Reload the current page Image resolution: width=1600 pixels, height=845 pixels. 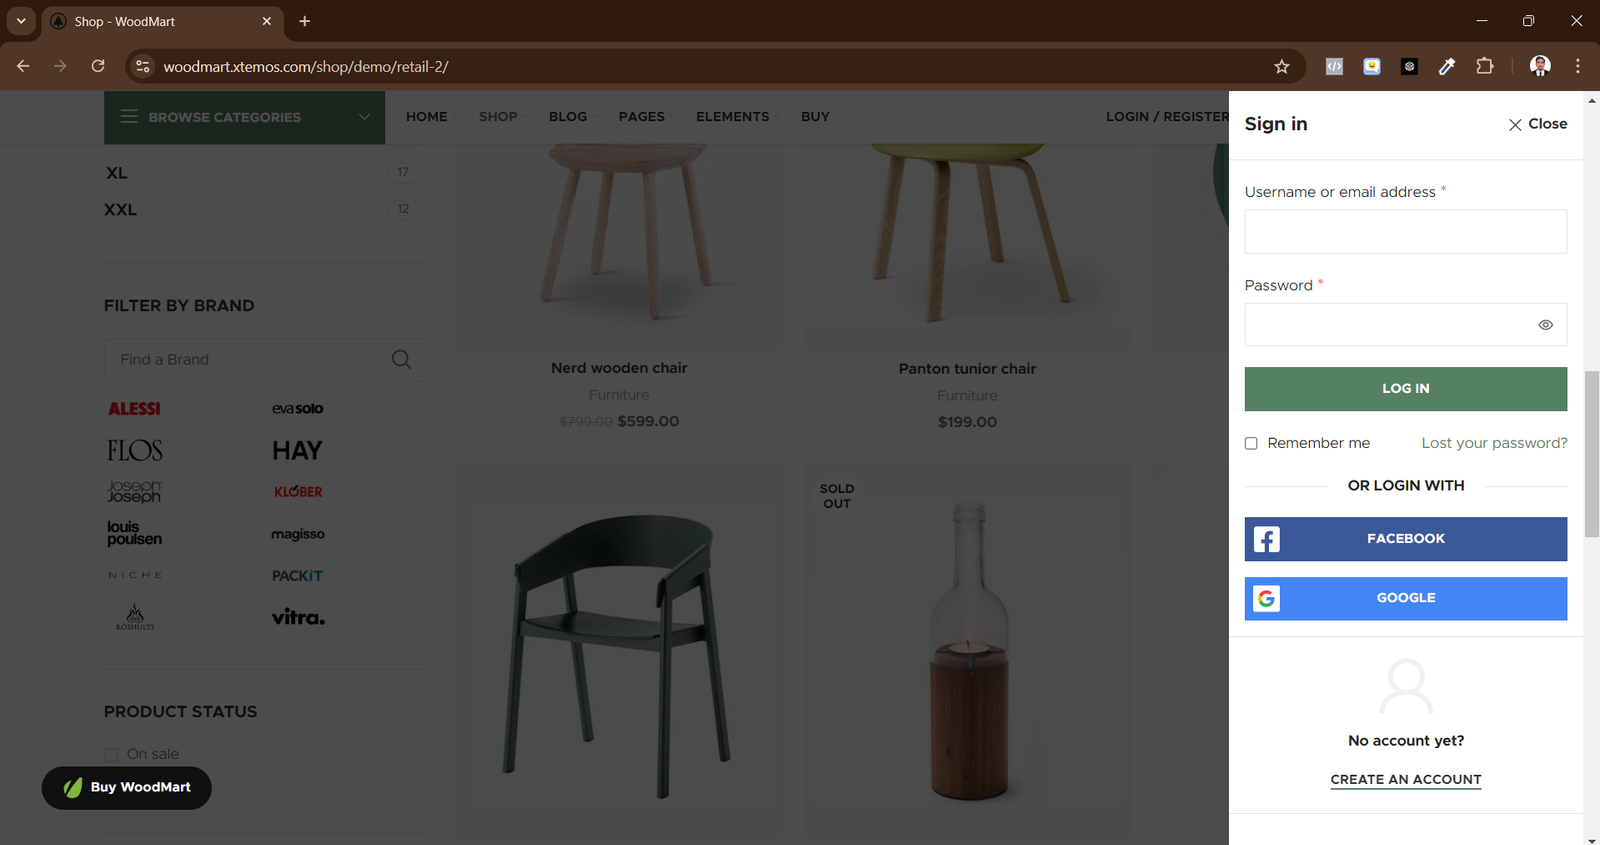pyautogui.click(x=98, y=67)
